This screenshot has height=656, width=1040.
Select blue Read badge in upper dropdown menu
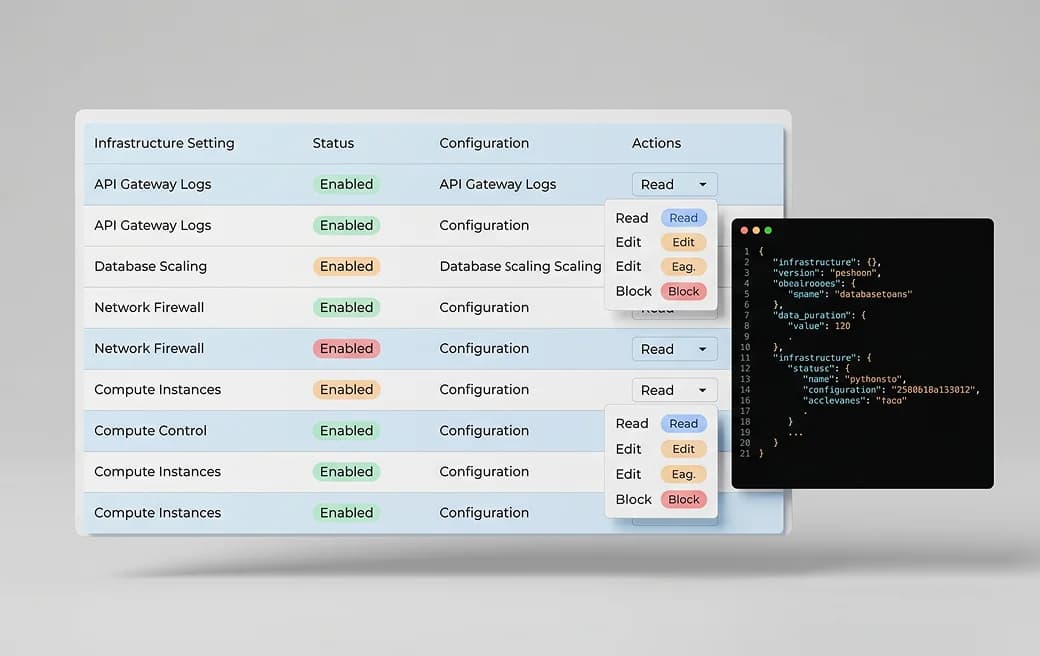(683, 218)
